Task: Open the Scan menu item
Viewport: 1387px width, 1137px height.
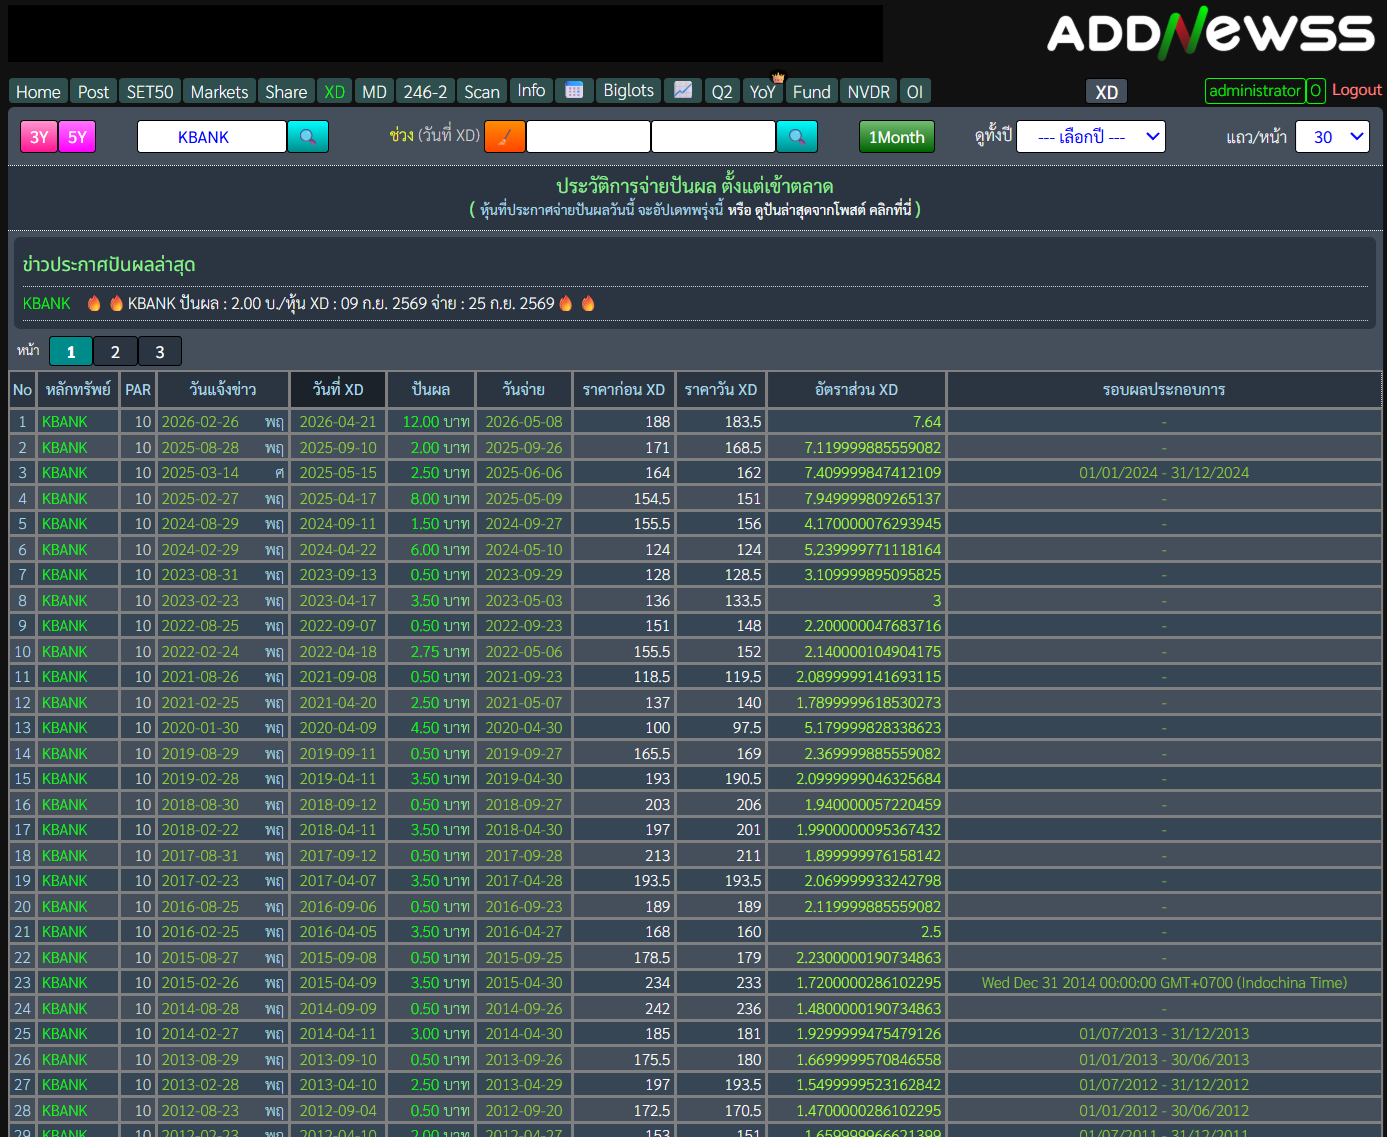Action: (482, 92)
